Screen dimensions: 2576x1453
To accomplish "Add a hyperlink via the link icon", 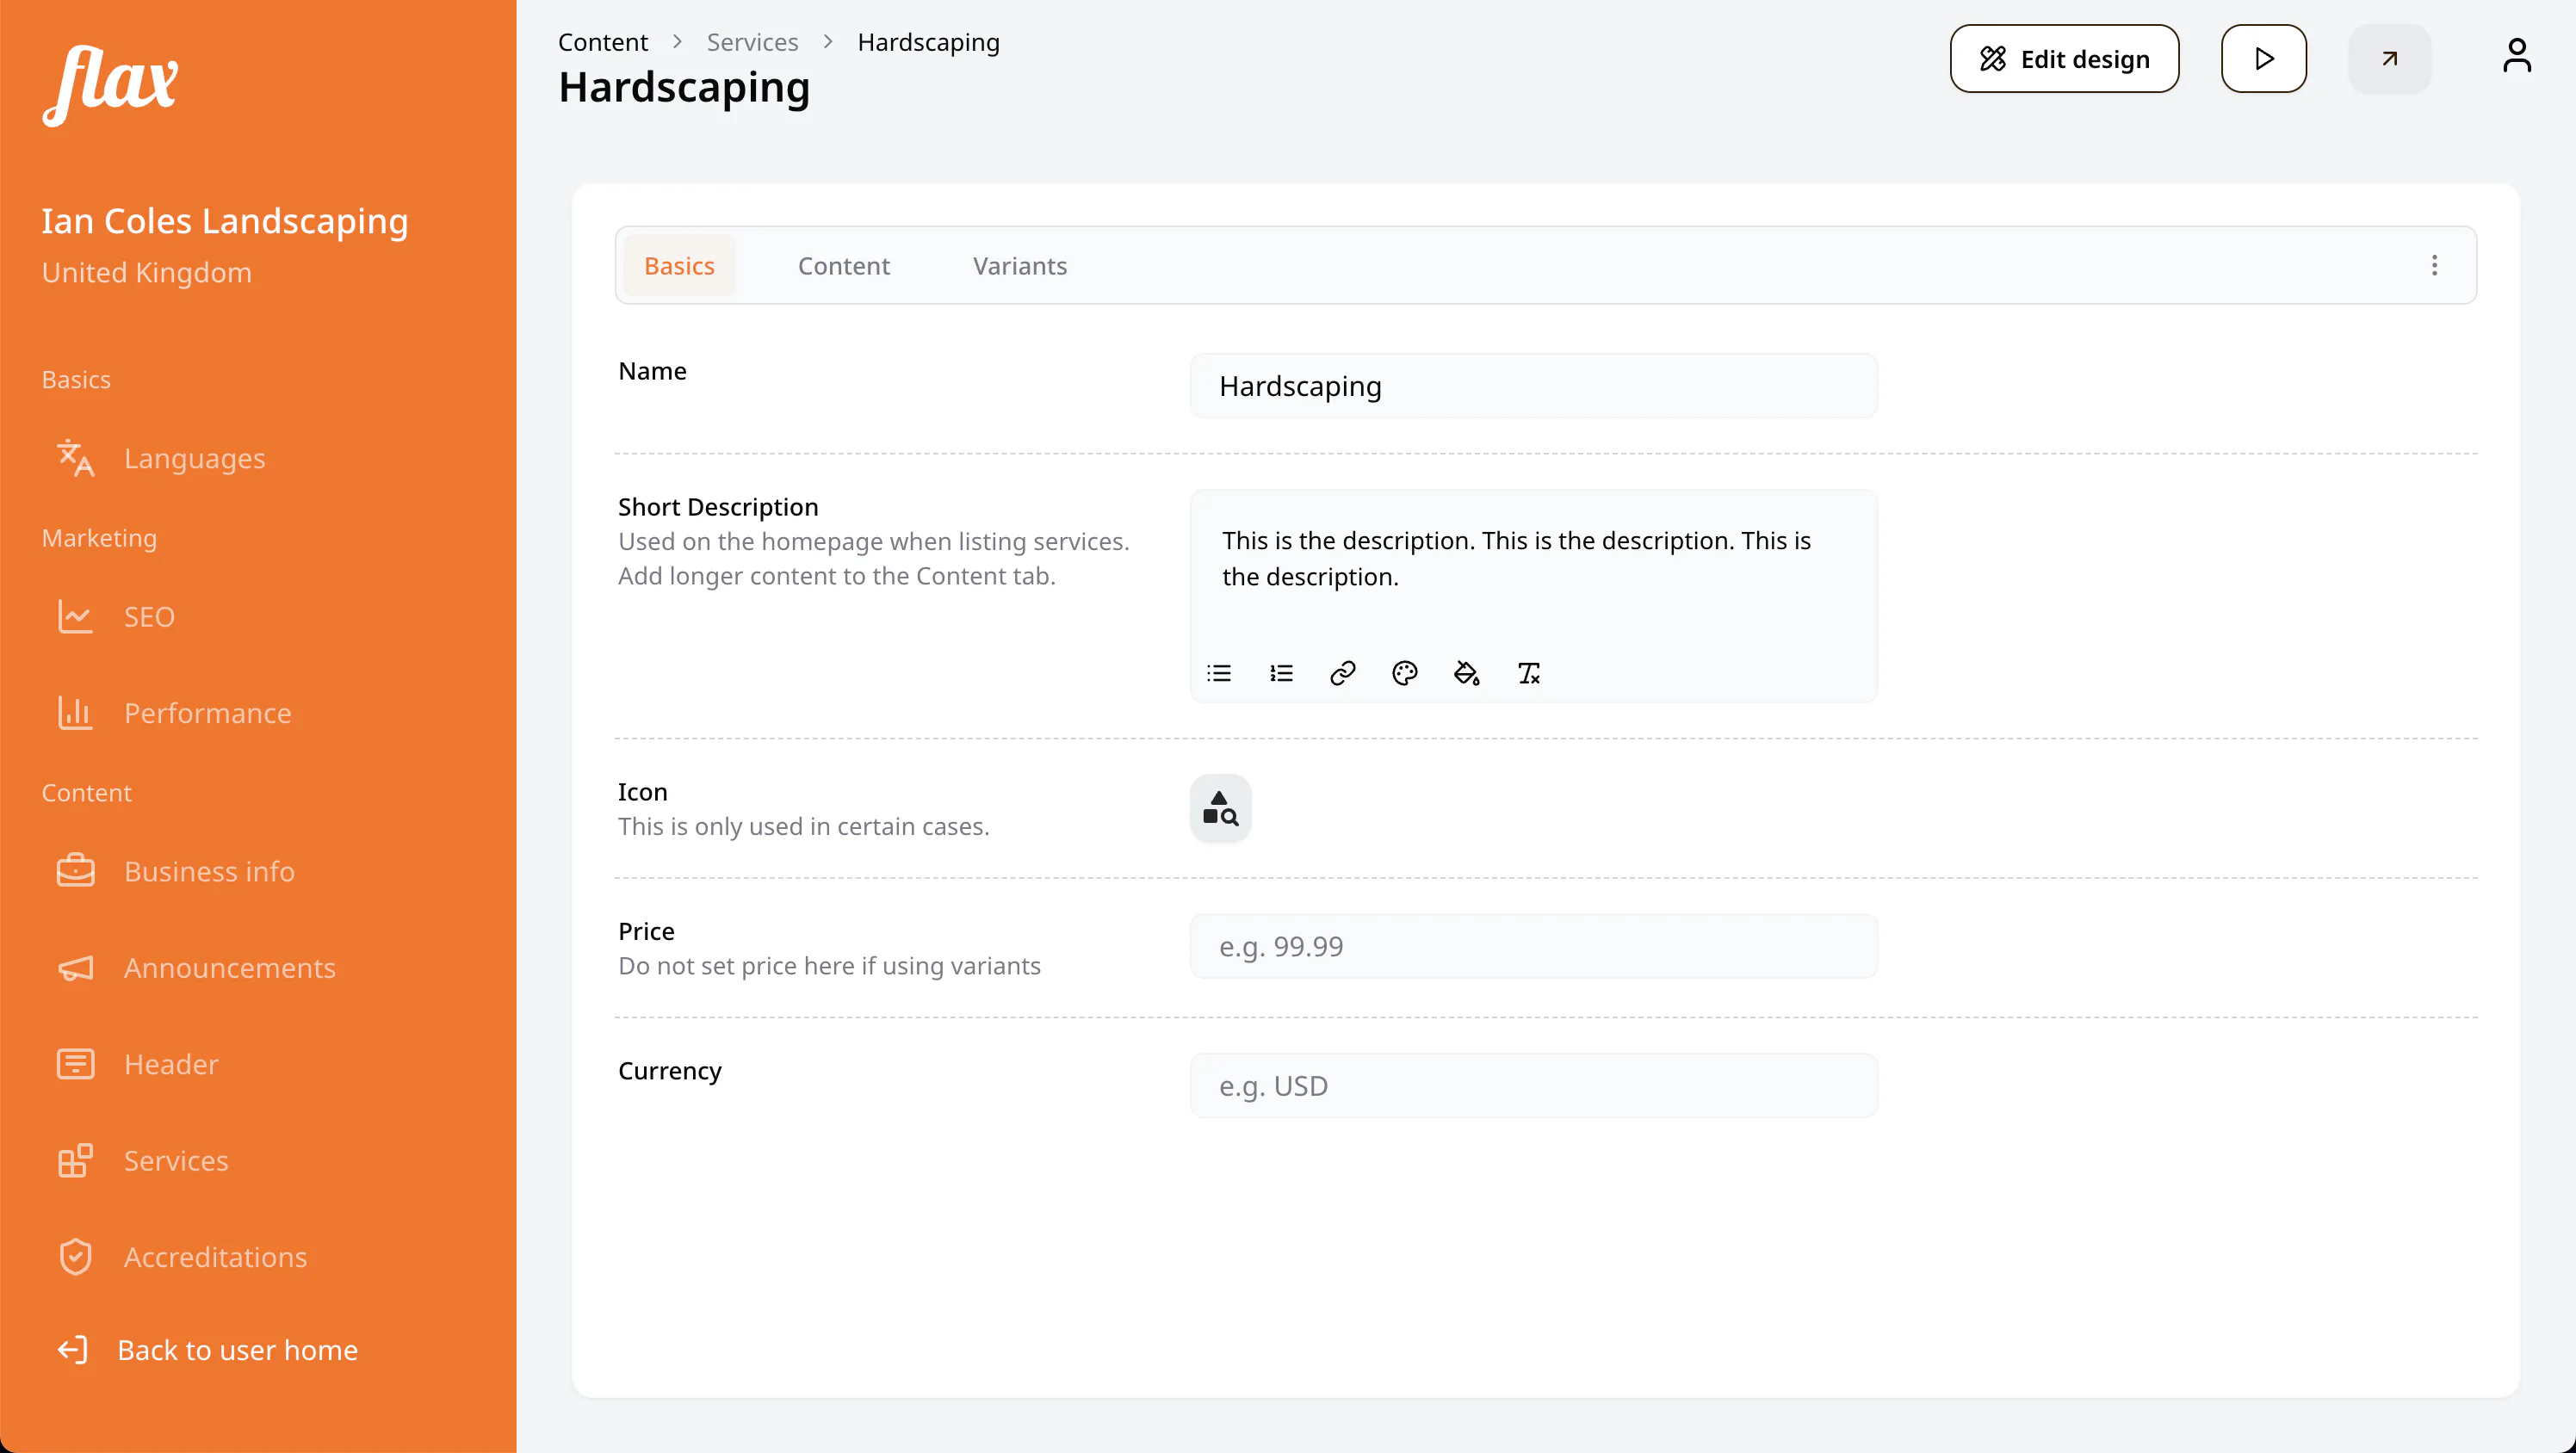I will pyautogui.click(x=1343, y=673).
